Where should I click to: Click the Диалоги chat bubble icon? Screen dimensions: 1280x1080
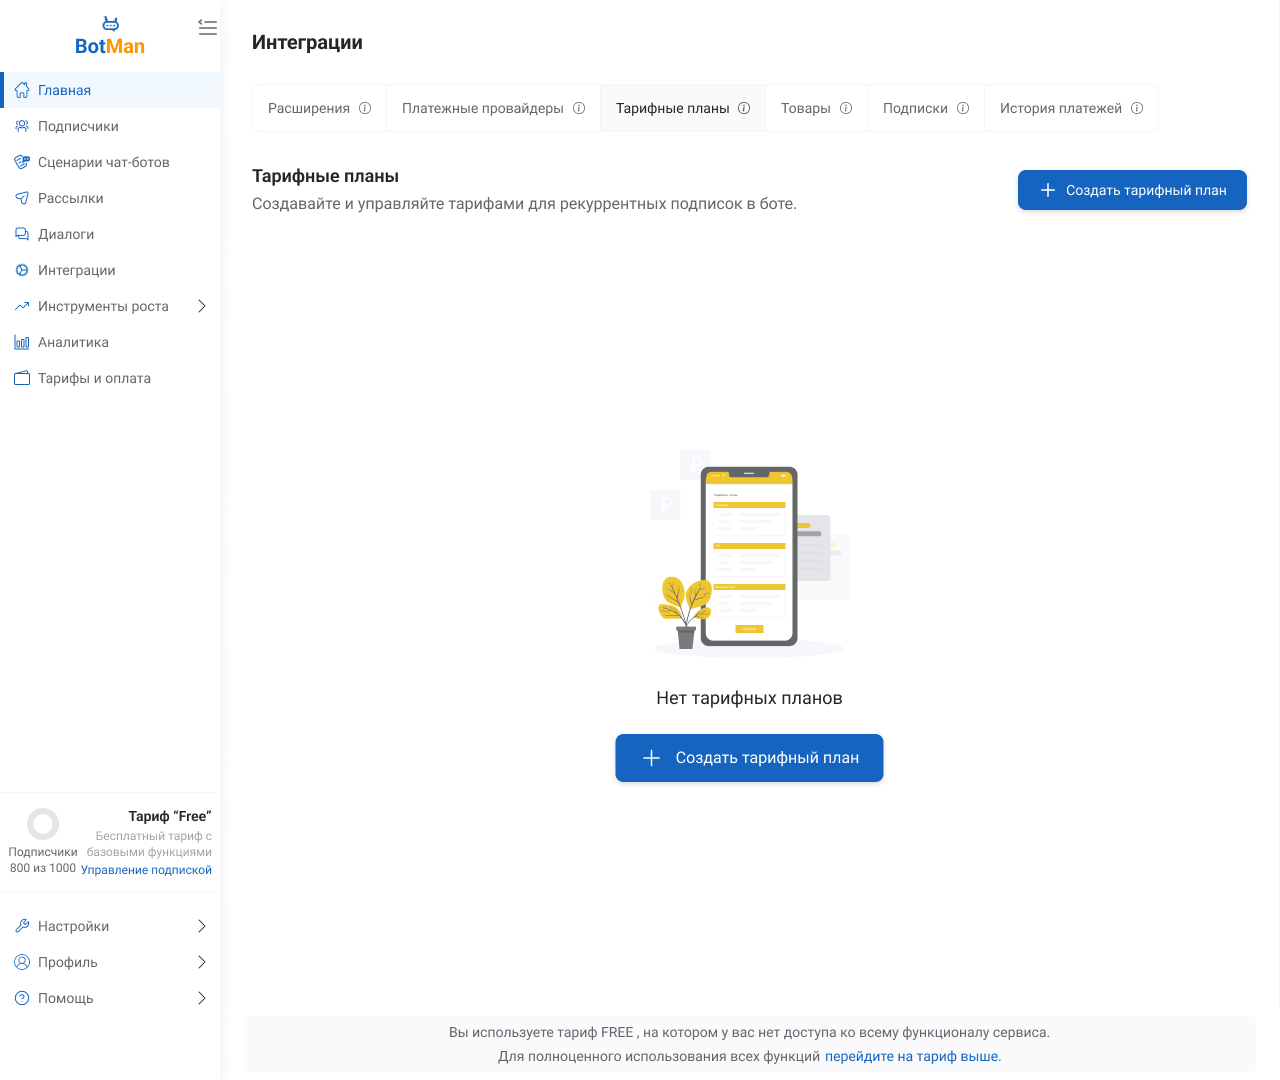pos(22,234)
